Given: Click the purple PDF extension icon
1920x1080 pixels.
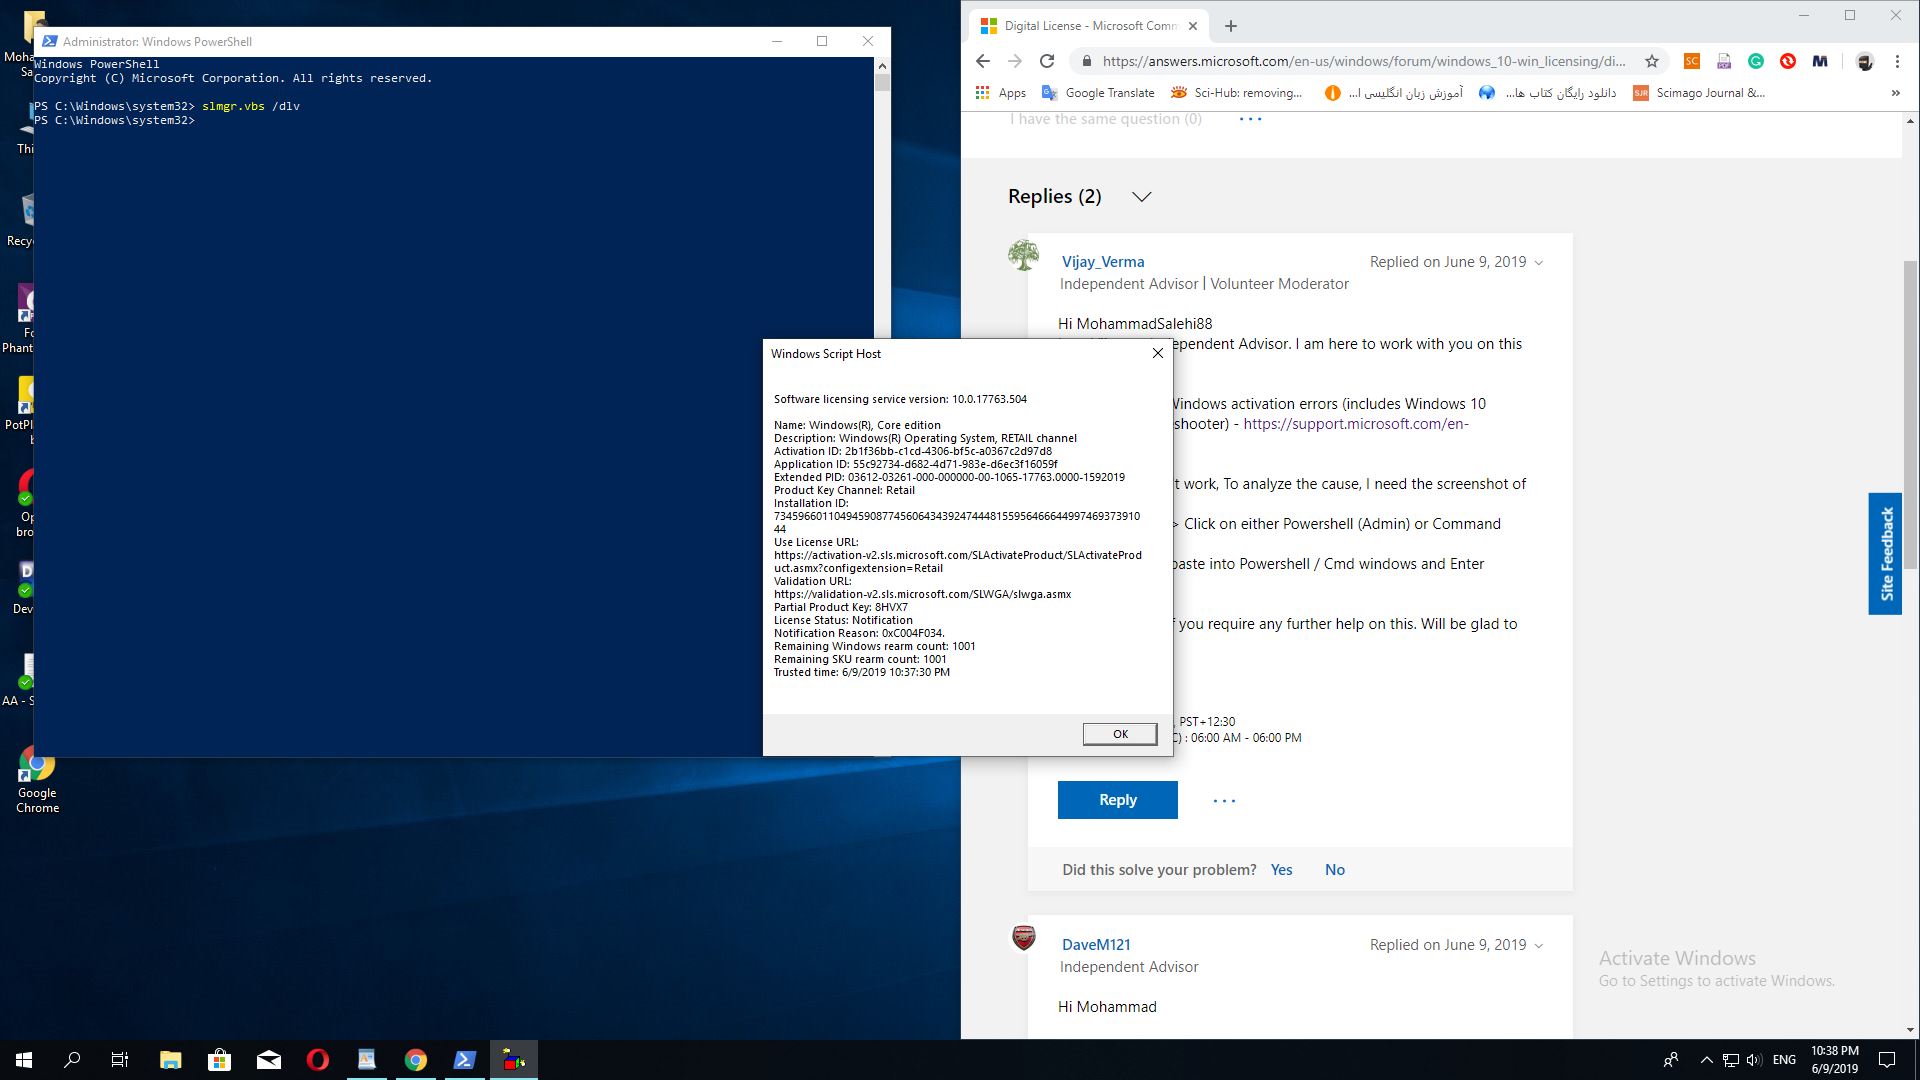Looking at the screenshot, I should [1724, 61].
